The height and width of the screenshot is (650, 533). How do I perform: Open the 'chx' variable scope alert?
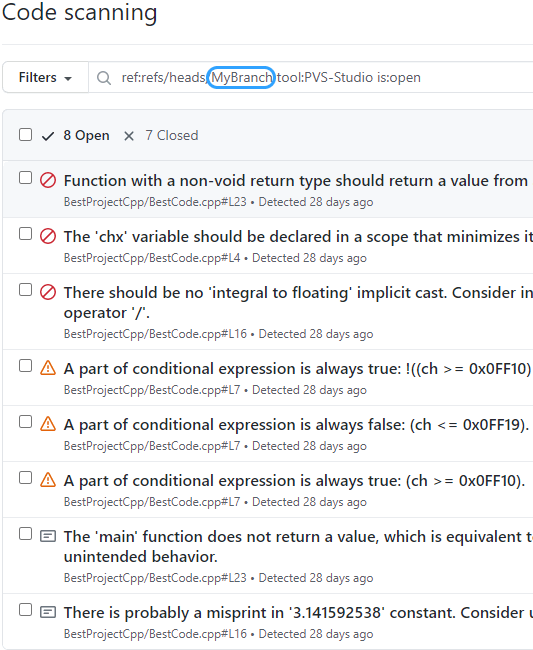[x=298, y=237]
